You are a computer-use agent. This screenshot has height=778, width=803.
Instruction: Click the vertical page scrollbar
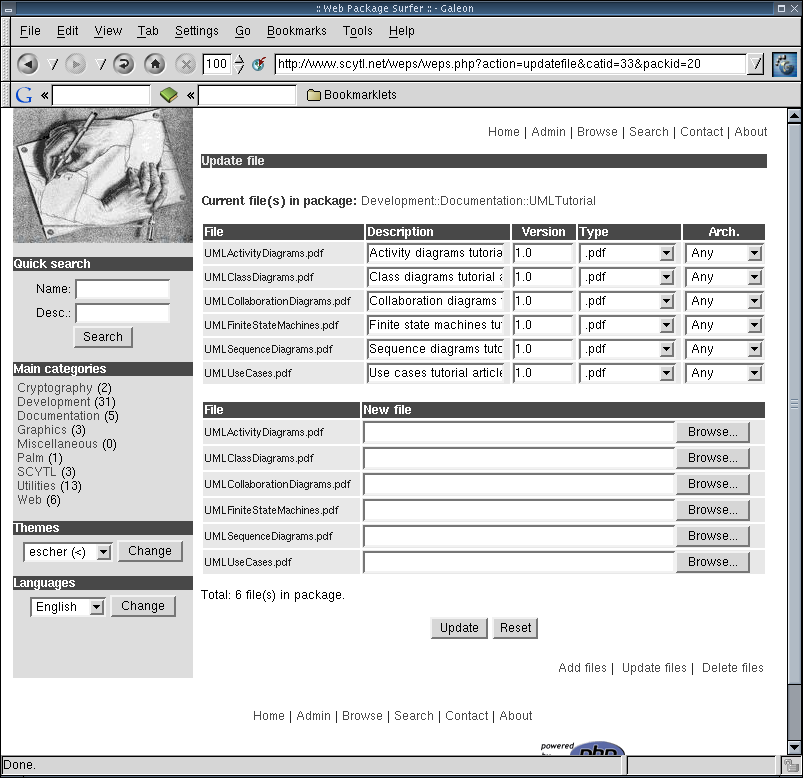point(794,400)
